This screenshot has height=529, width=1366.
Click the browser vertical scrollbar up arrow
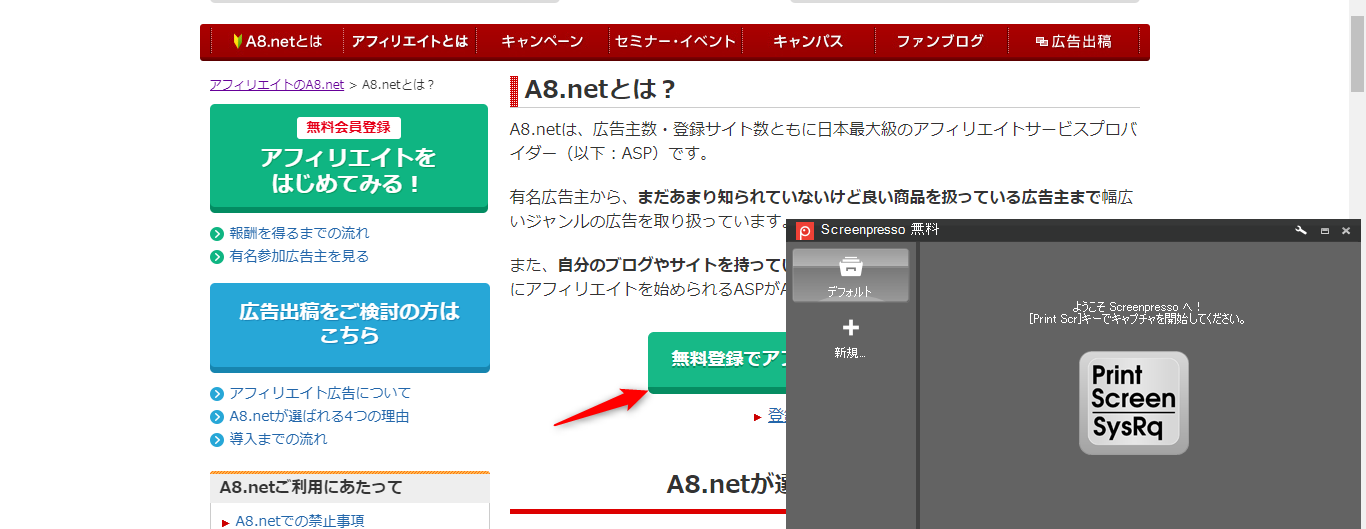tap(1357, 8)
